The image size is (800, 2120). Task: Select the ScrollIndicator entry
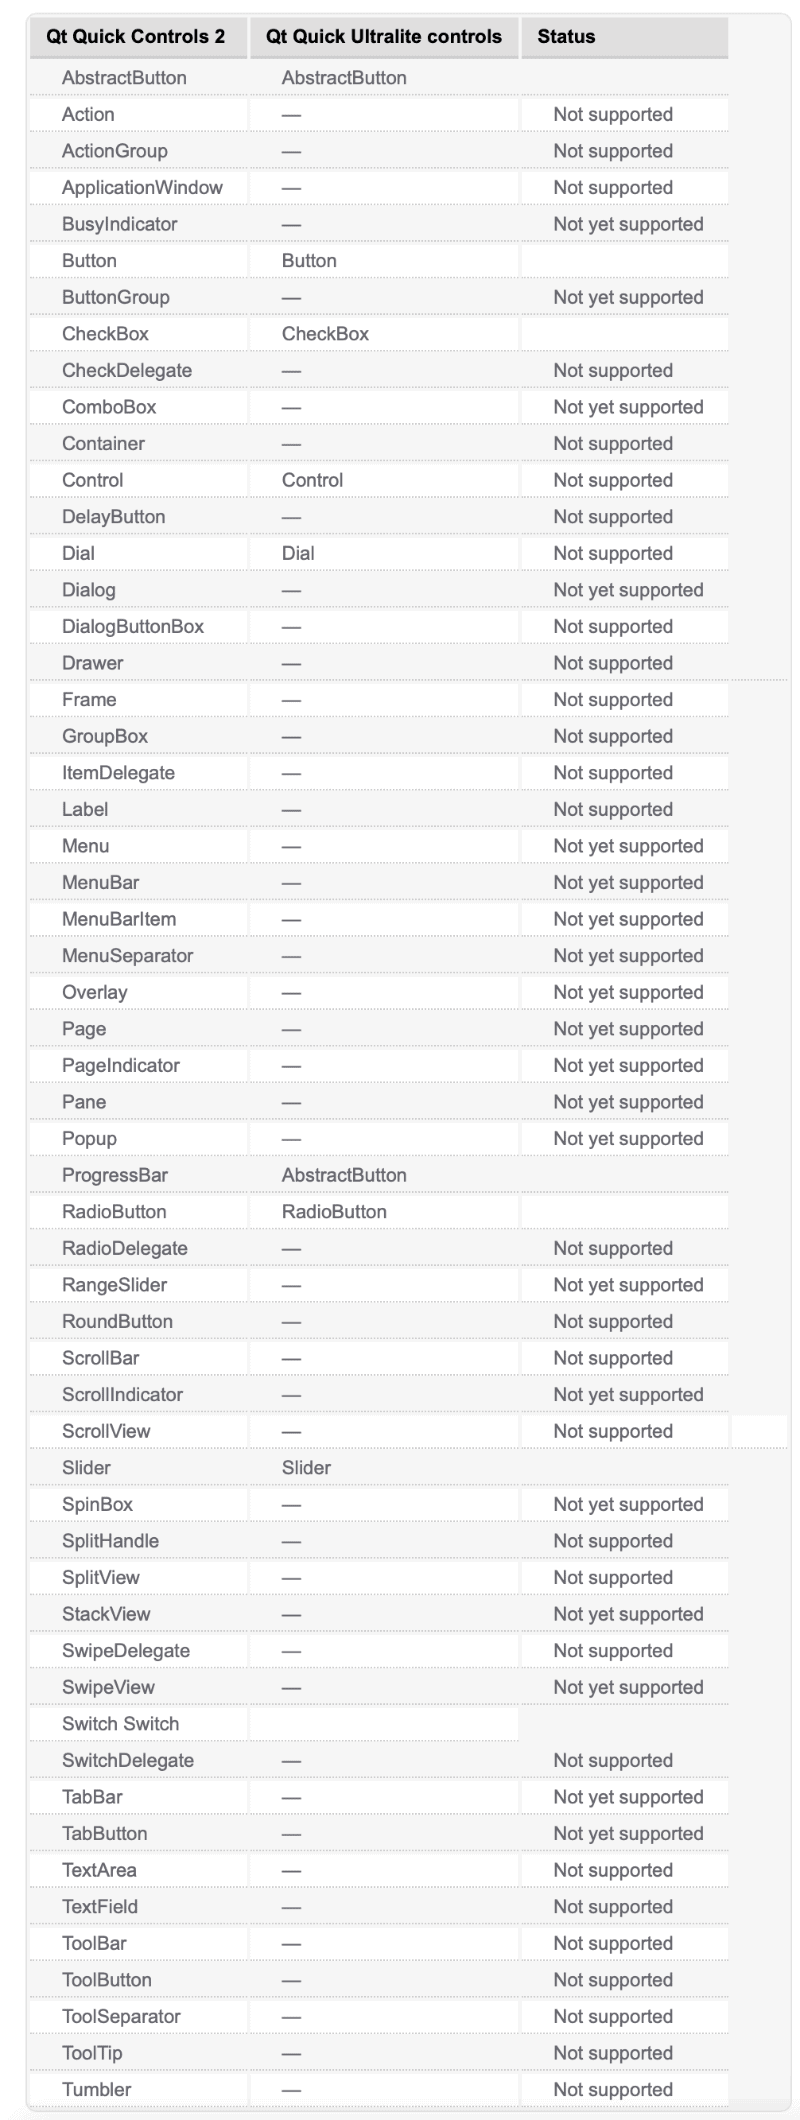[x=122, y=1395]
